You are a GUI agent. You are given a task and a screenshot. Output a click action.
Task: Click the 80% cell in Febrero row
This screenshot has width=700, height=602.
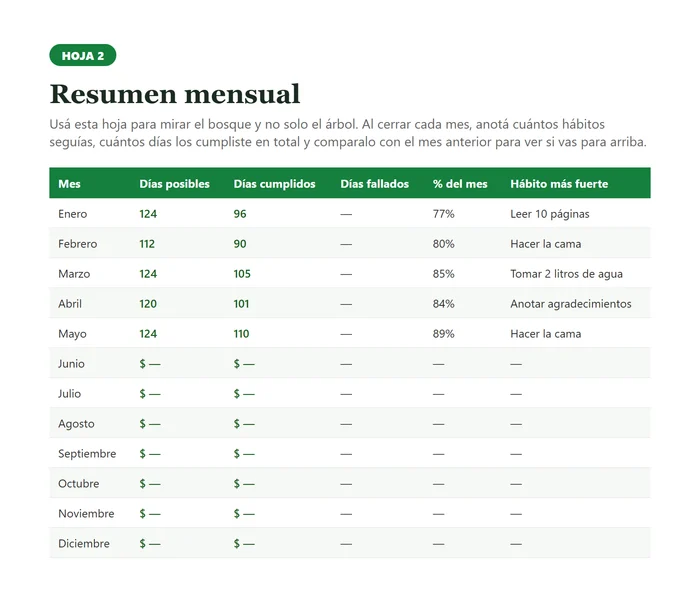(x=443, y=243)
